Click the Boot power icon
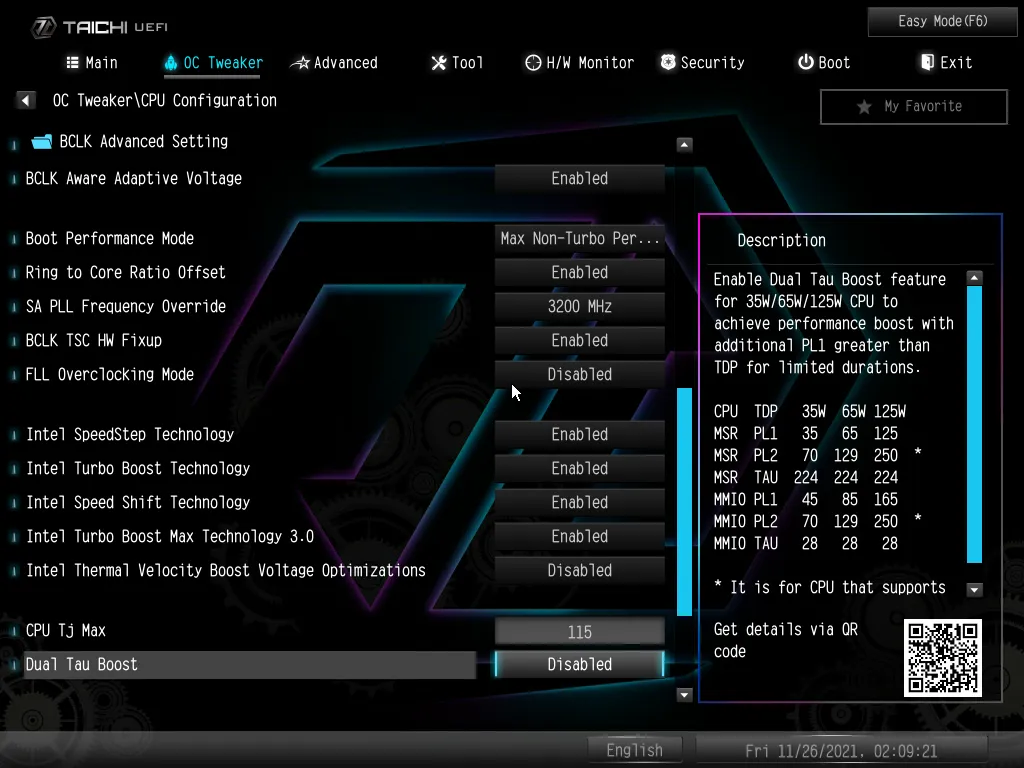Image resolution: width=1024 pixels, height=768 pixels. coord(806,63)
